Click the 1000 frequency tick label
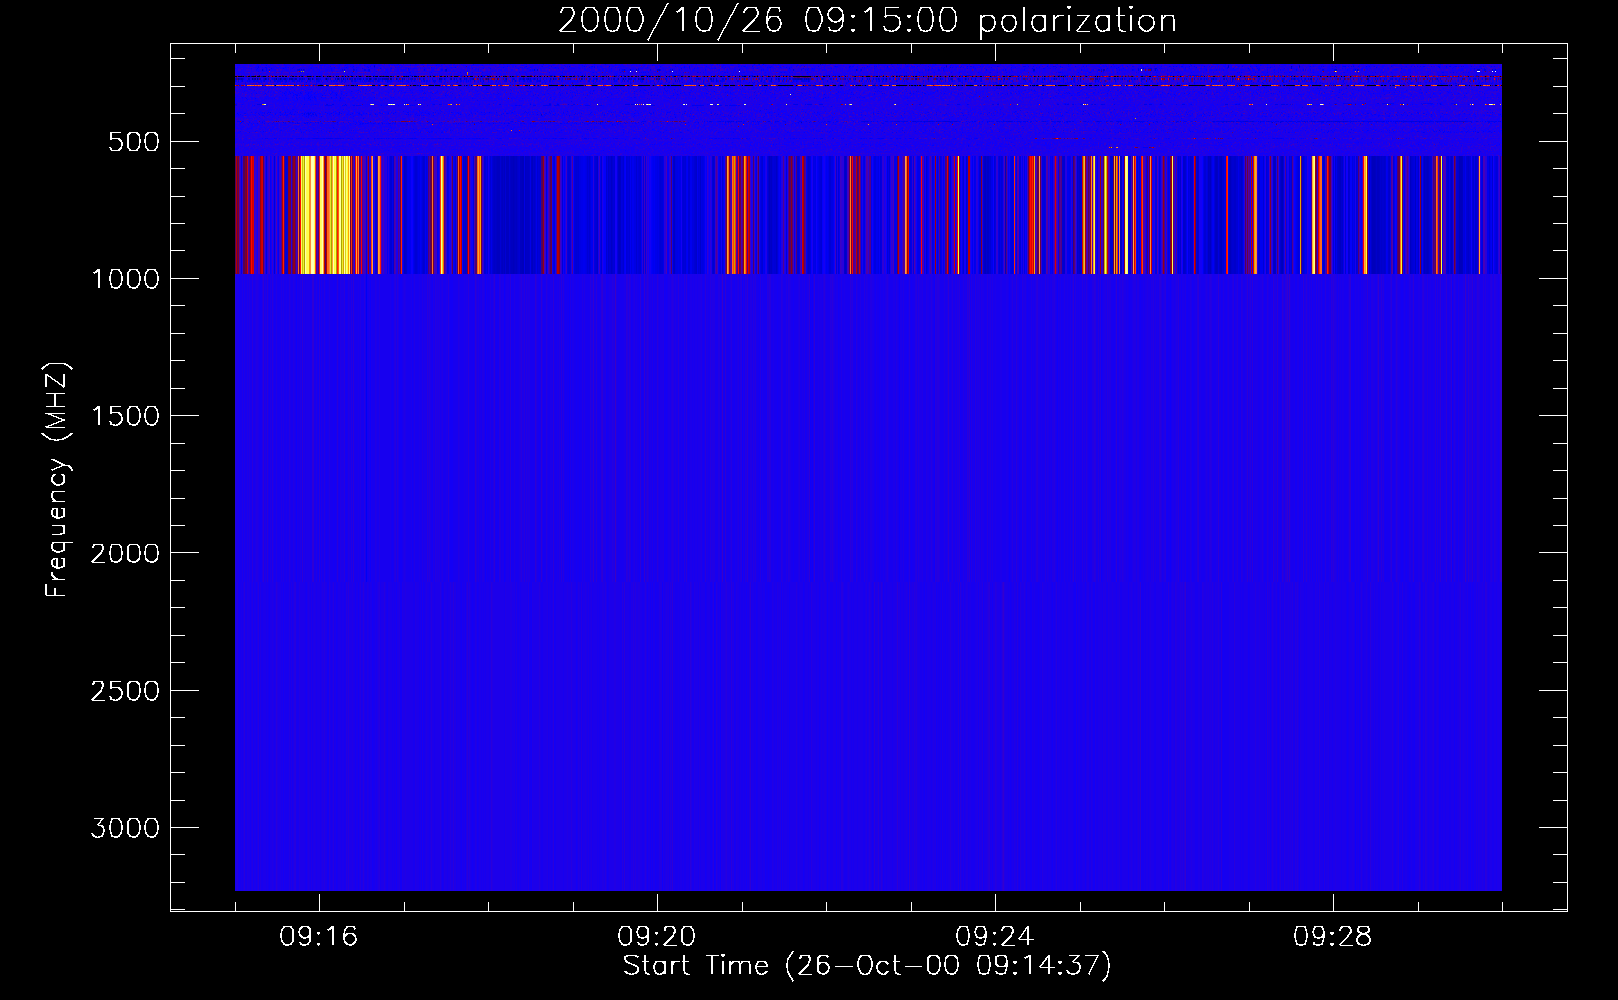This screenshot has height=1000, width=1618. (x=125, y=279)
